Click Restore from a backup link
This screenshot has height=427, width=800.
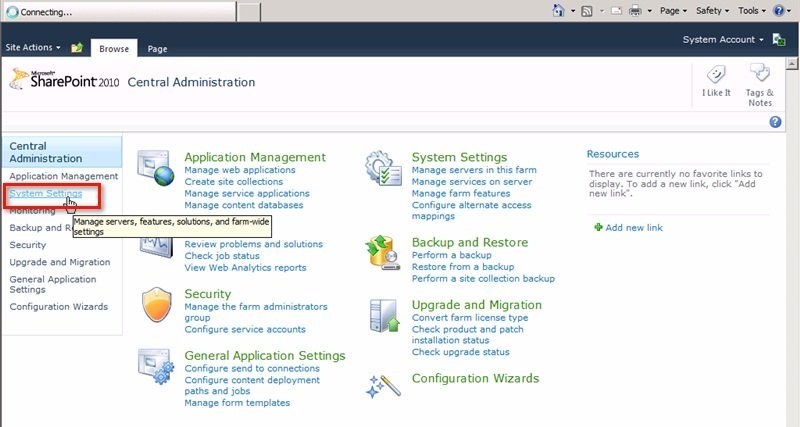(x=463, y=267)
